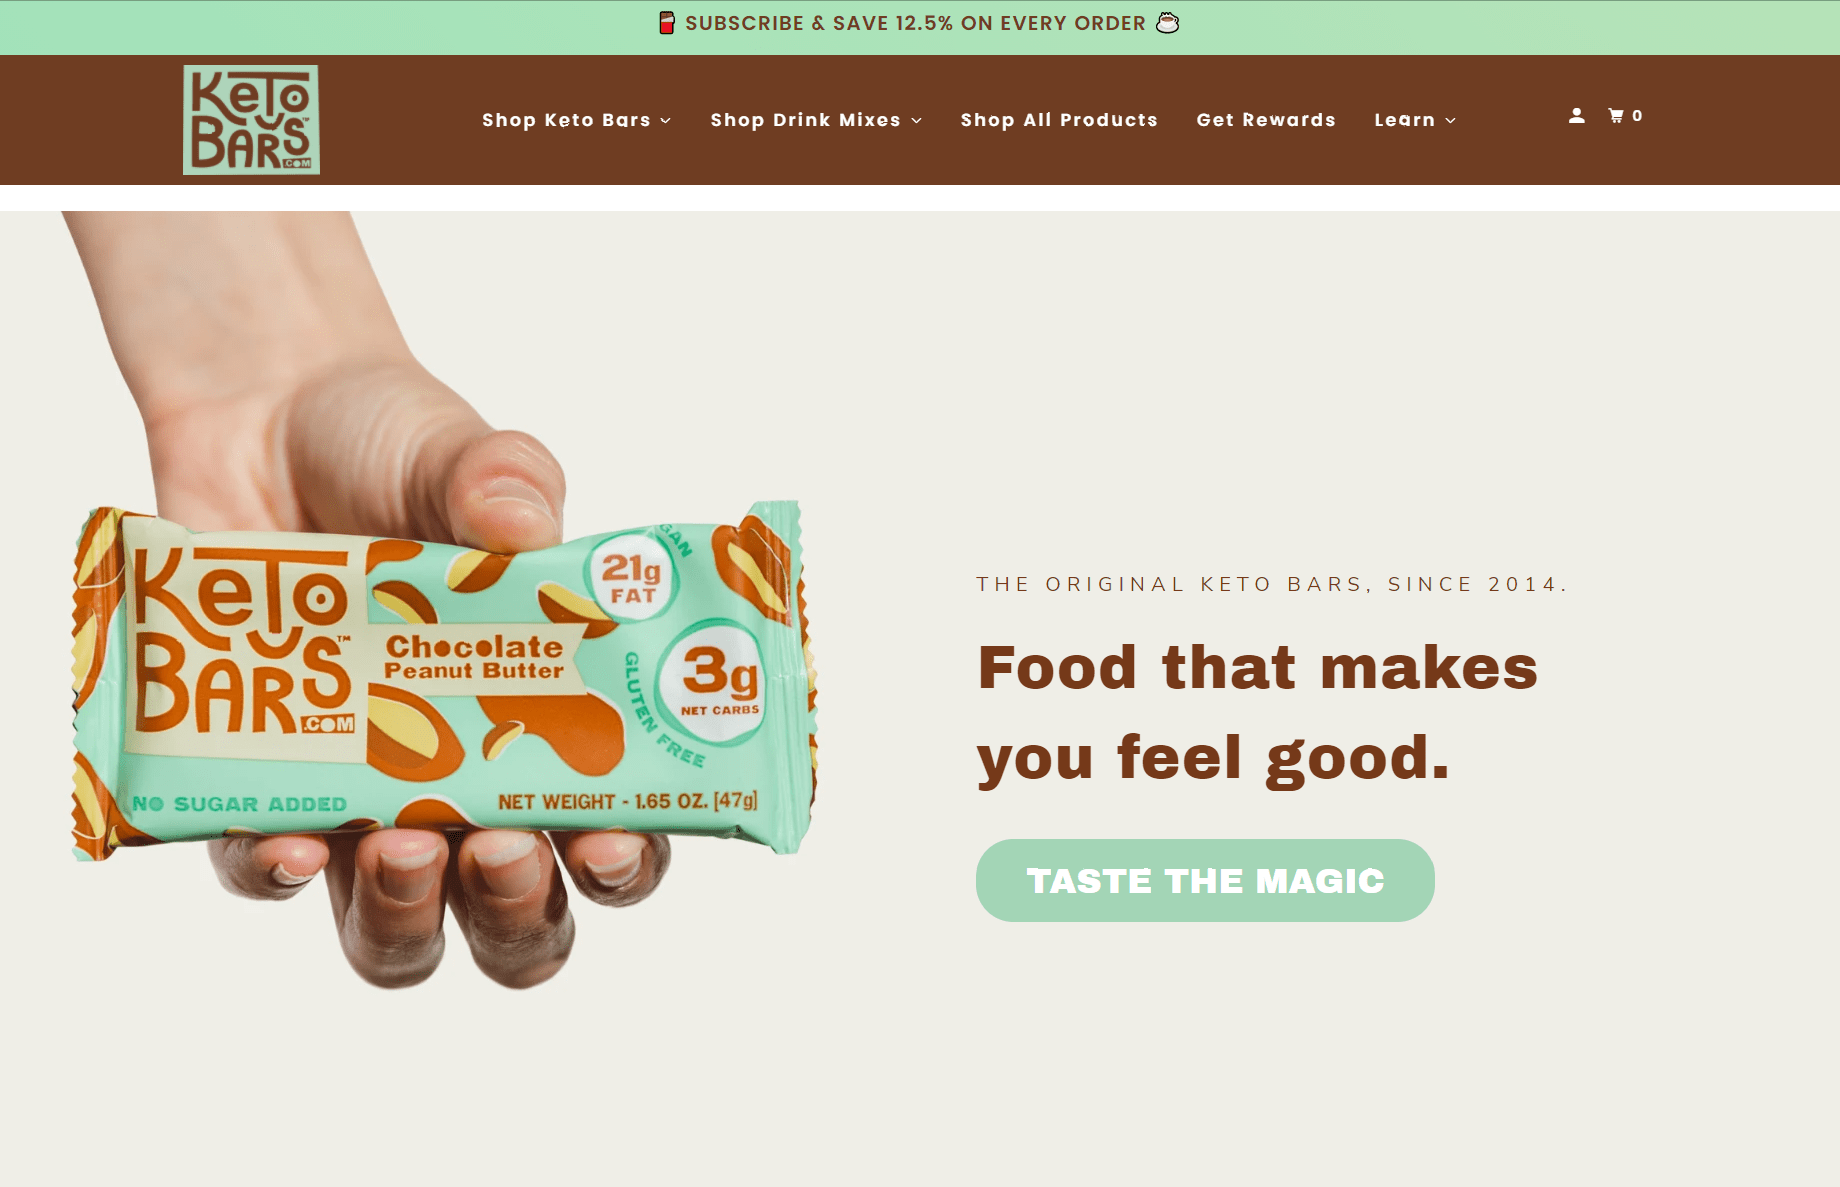Go to Get Rewards
The height and width of the screenshot is (1187, 1840).
tap(1266, 120)
